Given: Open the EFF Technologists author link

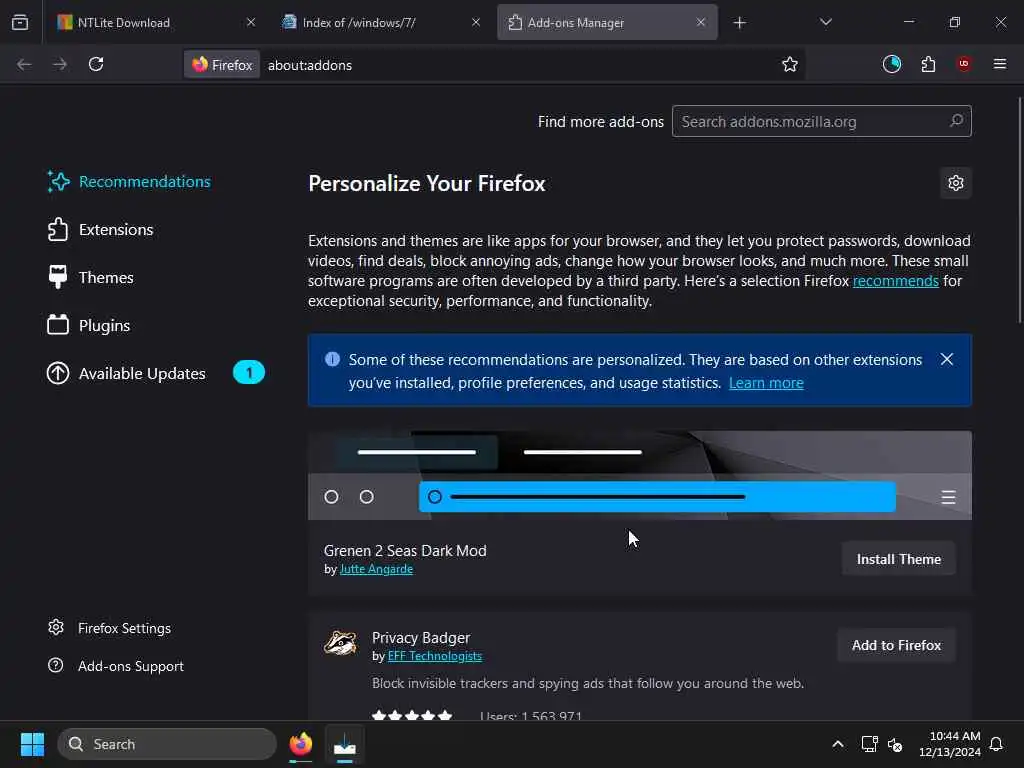Looking at the screenshot, I should point(434,656).
